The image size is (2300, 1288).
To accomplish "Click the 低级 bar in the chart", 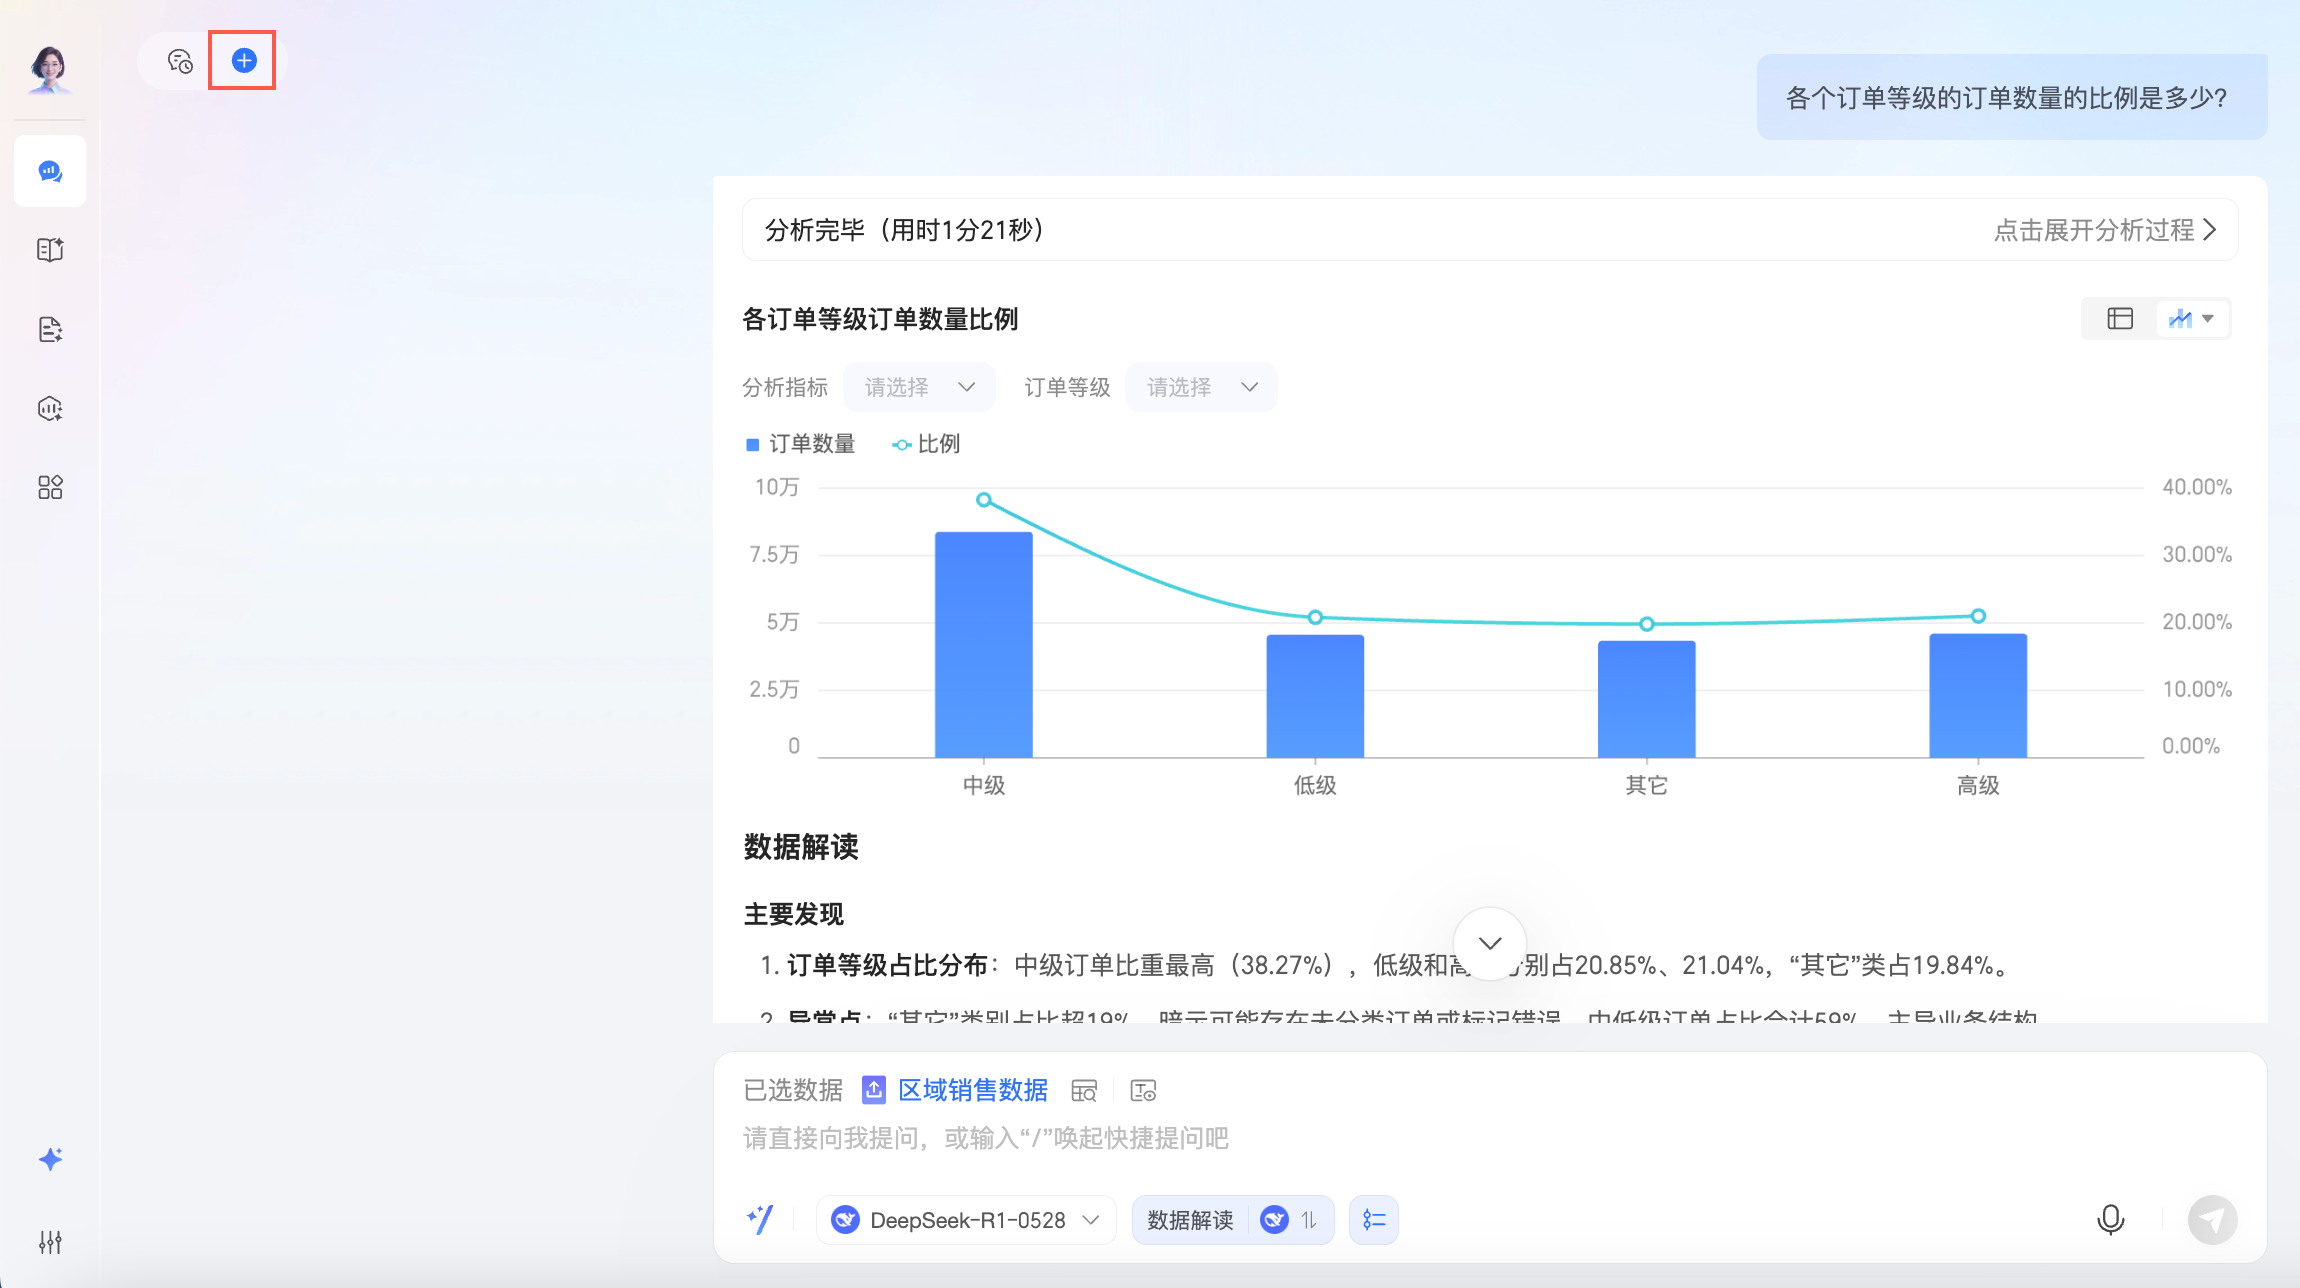I will pos(1315,696).
